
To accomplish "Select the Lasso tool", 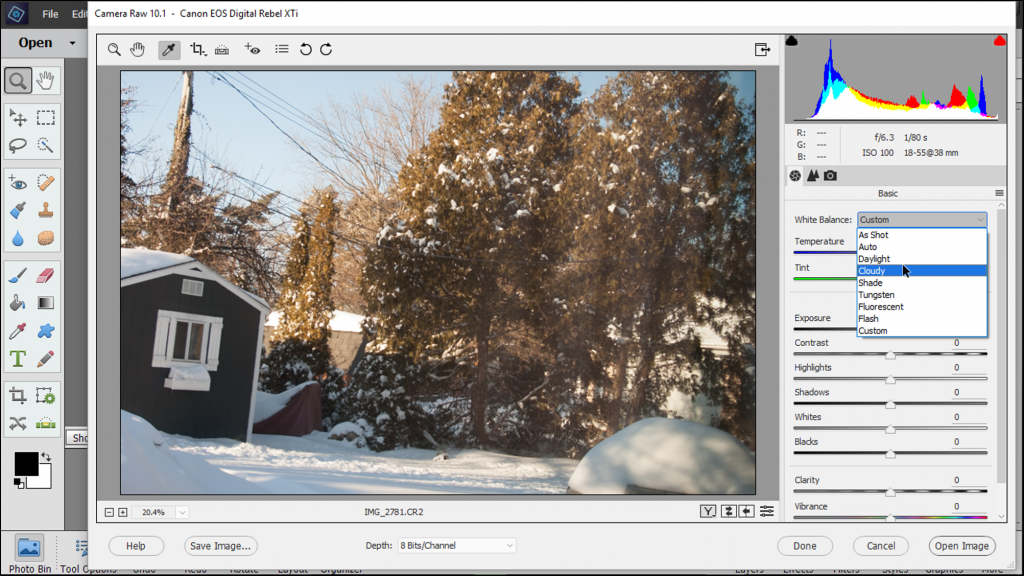I will point(18,145).
